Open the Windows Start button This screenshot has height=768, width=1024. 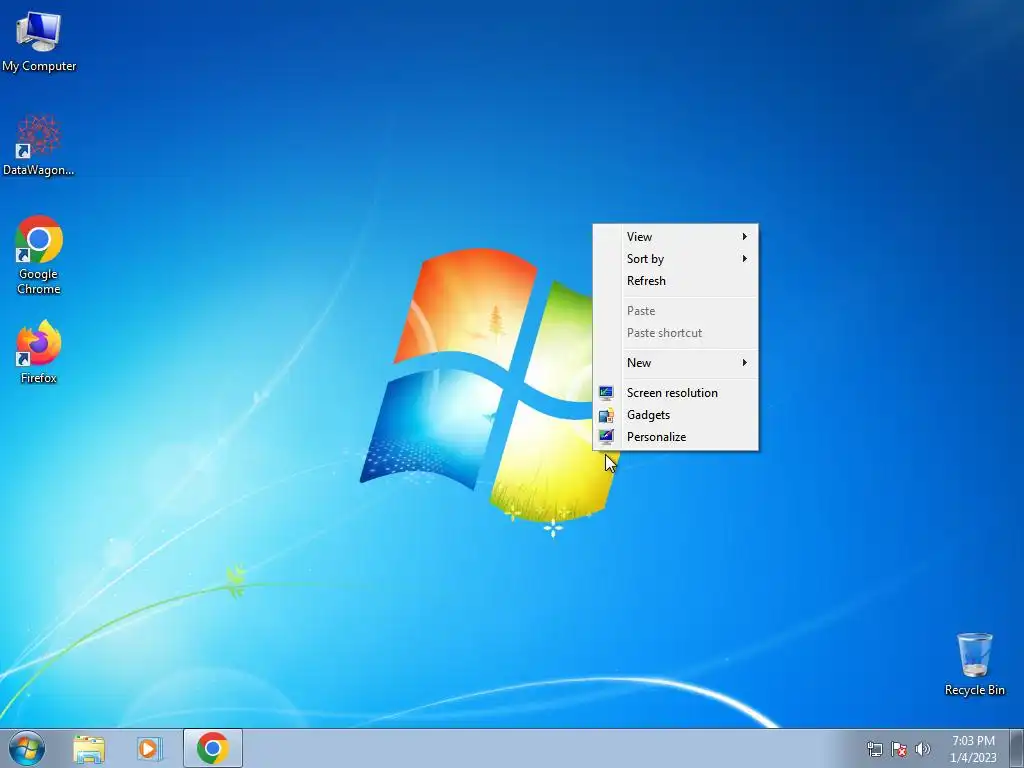[x=27, y=748]
